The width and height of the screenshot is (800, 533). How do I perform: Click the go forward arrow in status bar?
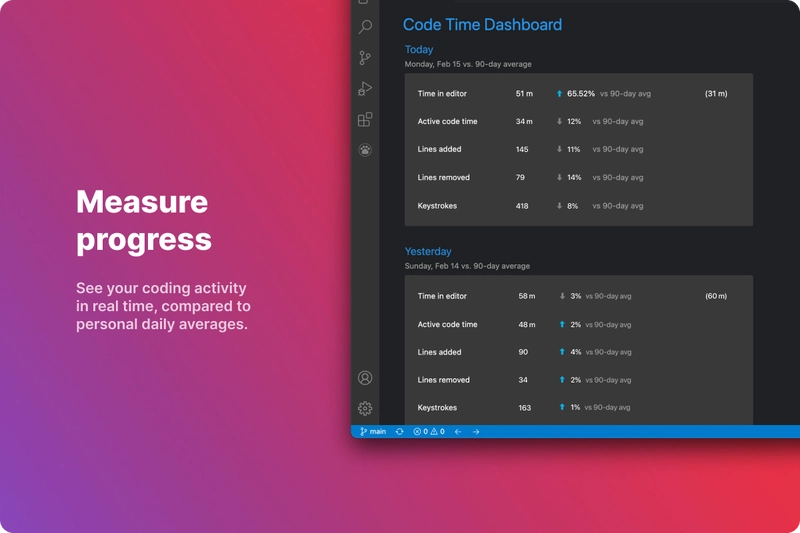[476, 432]
